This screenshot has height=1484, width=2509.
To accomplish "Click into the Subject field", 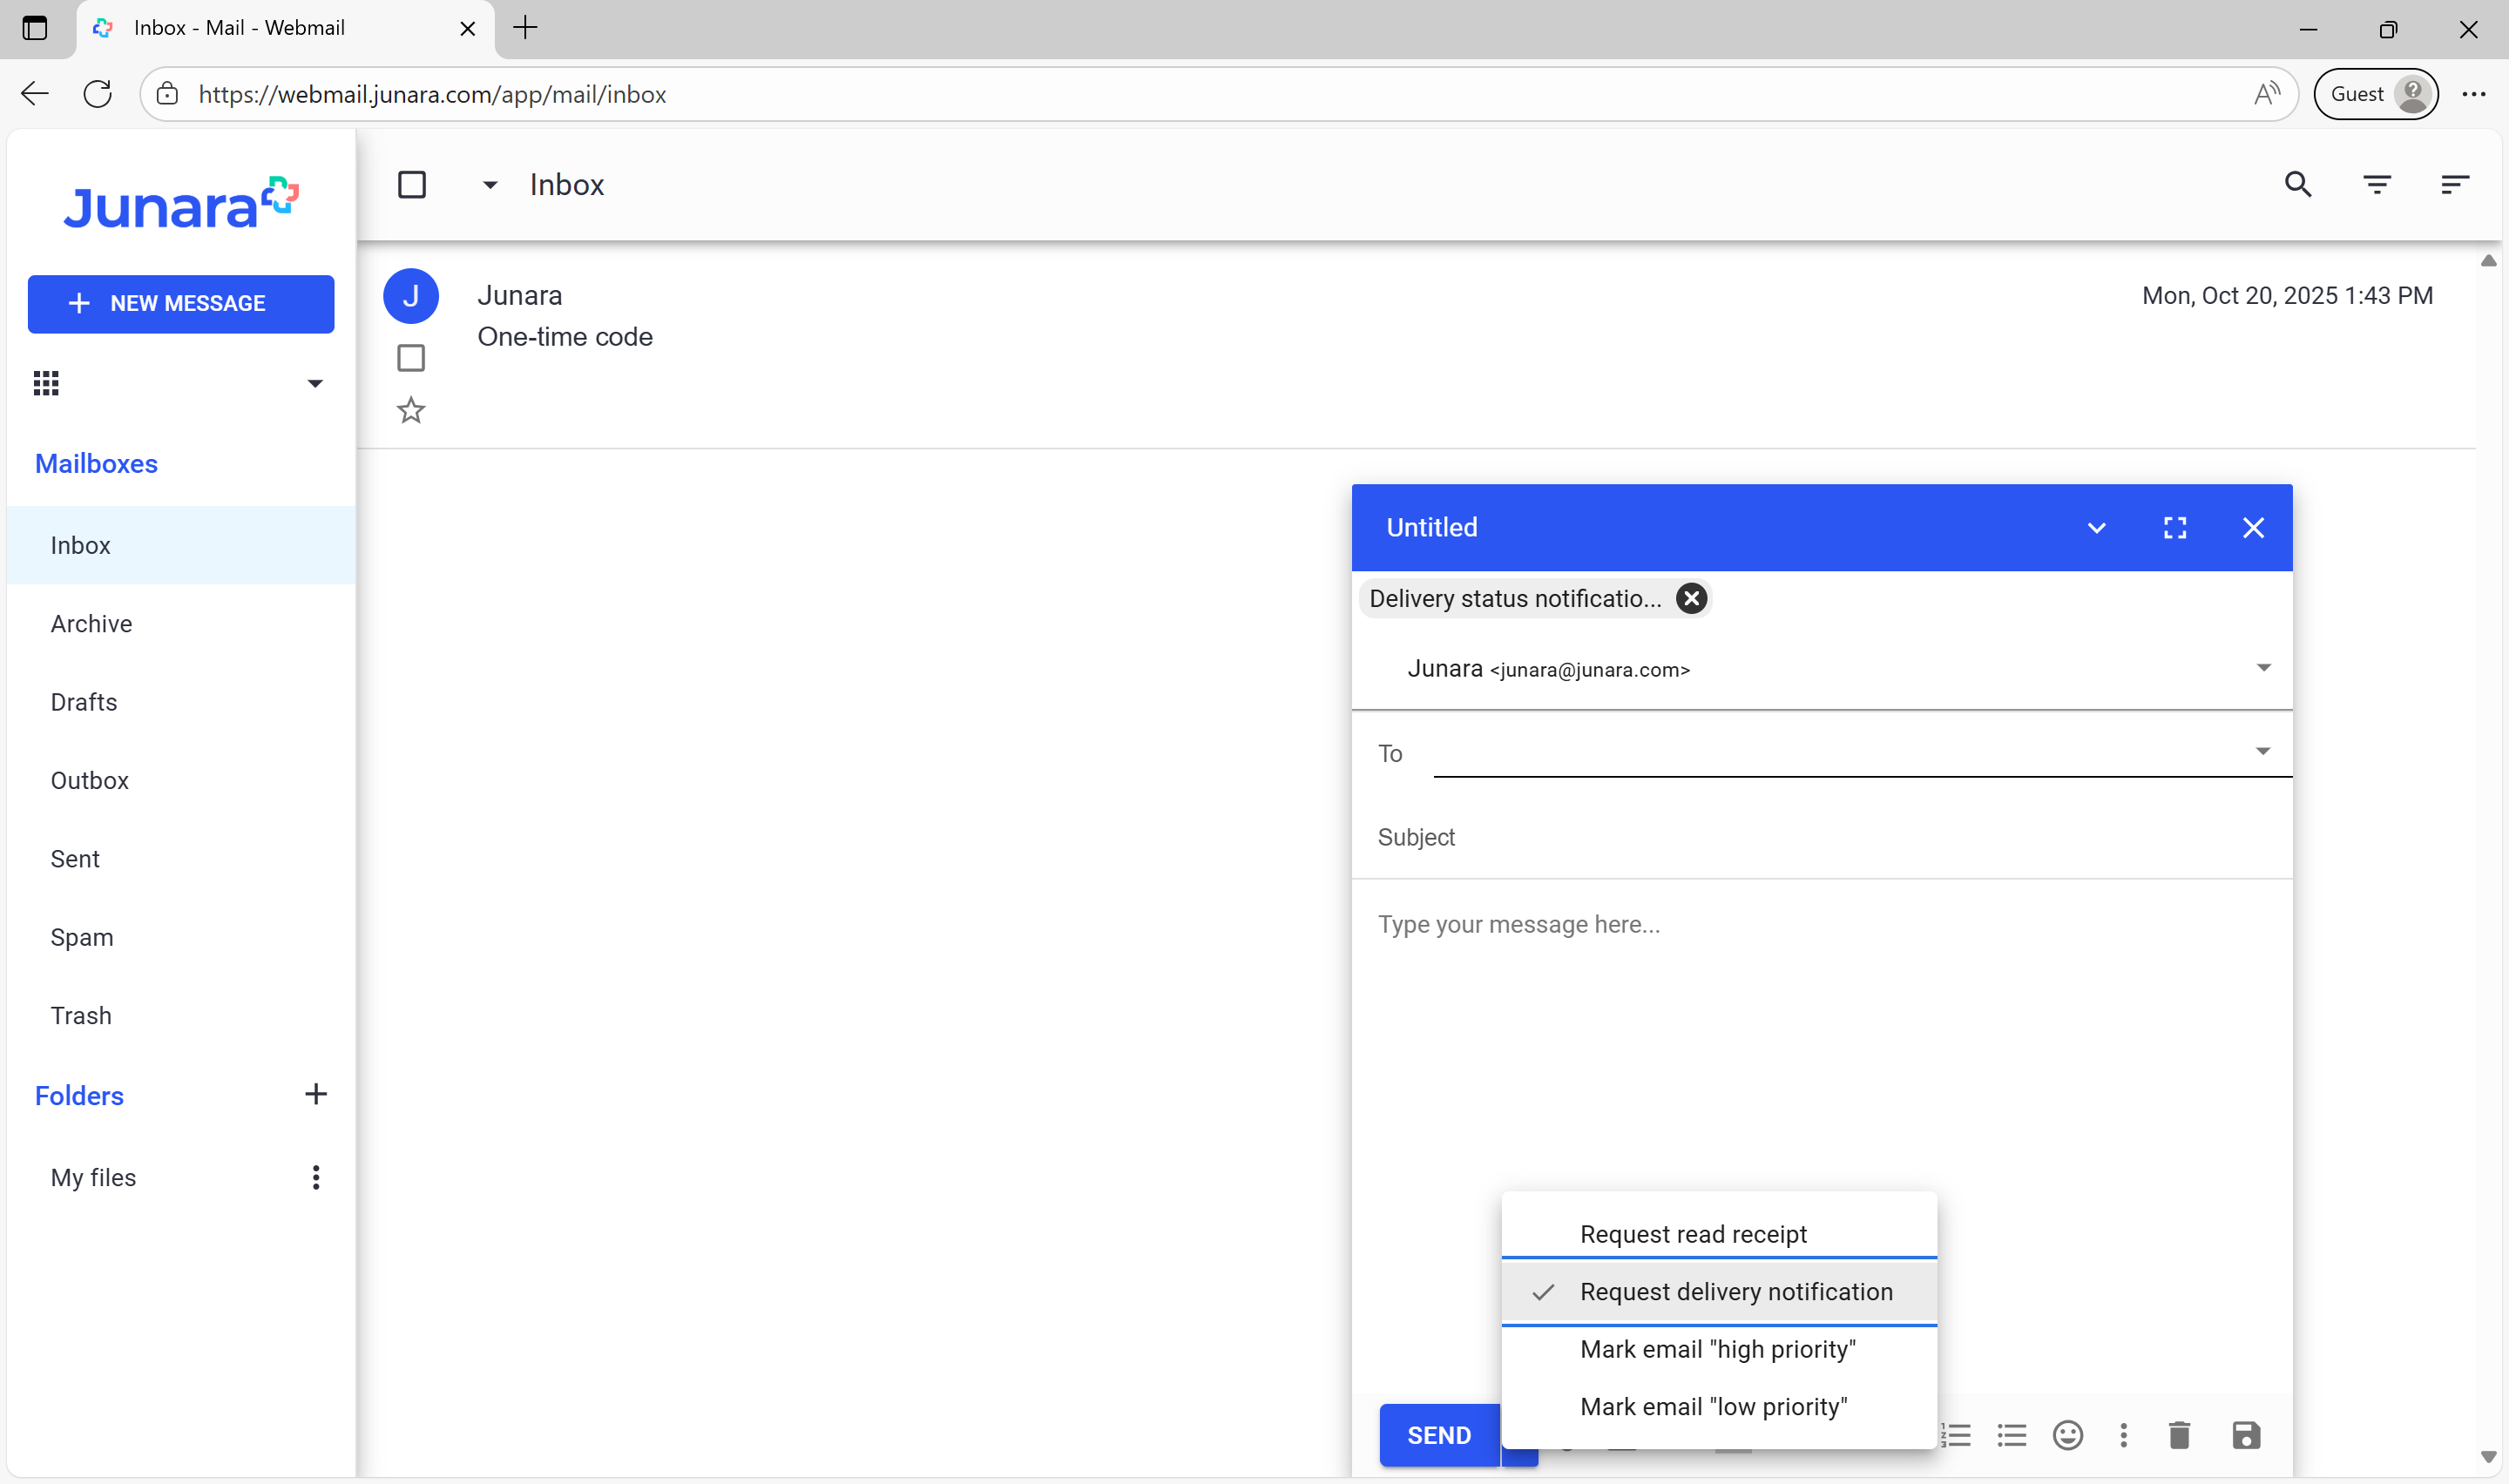I will pyautogui.click(x=1821, y=837).
